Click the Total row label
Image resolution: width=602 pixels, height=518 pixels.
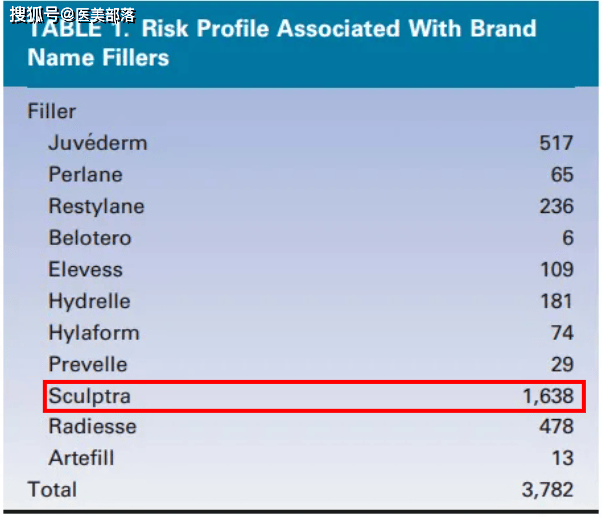click(52, 490)
